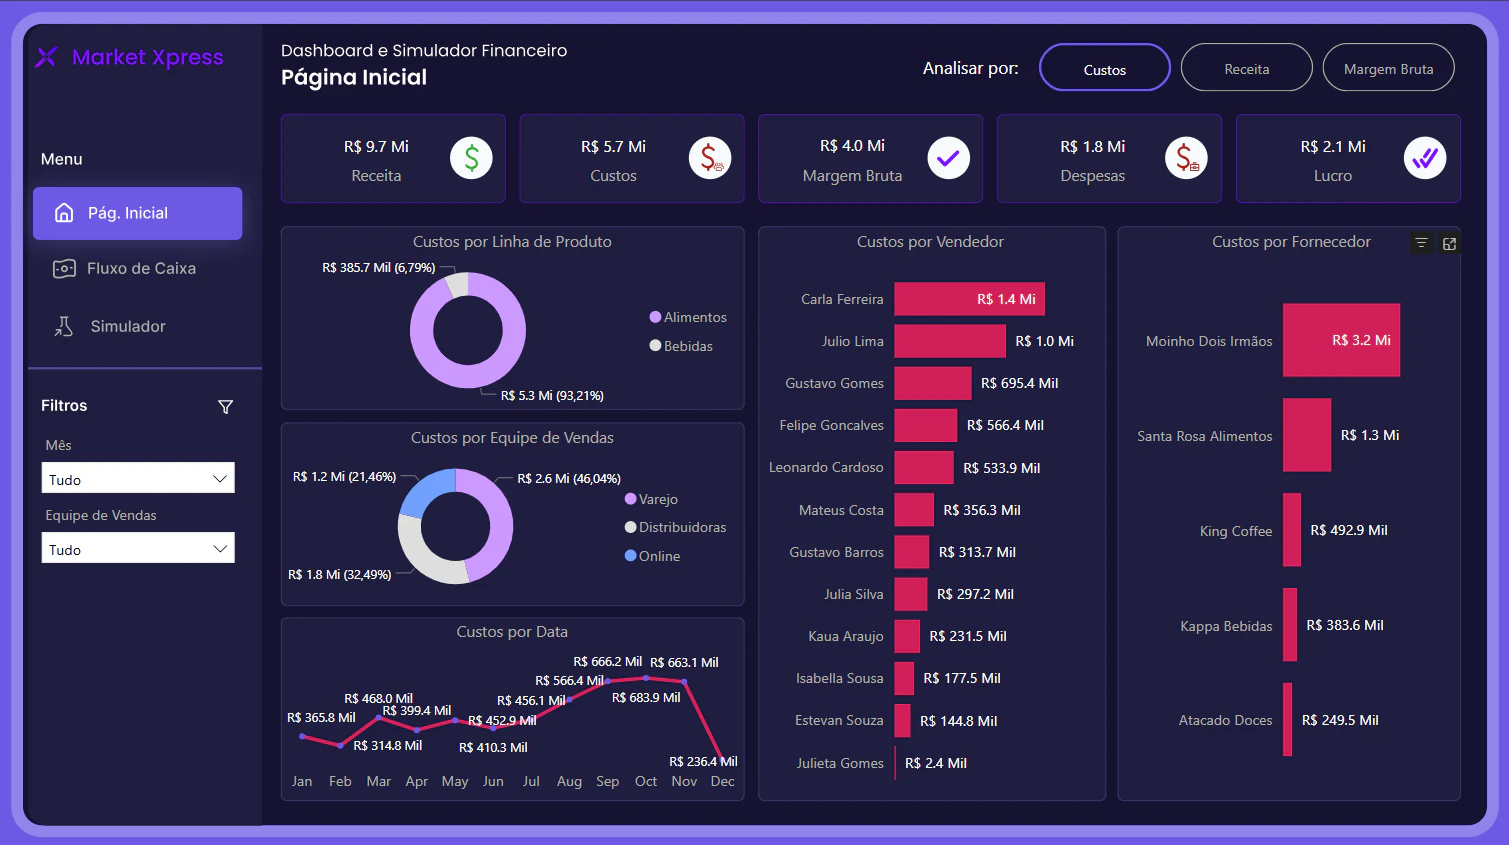Image resolution: width=1509 pixels, height=845 pixels.
Task: Click the R$ 236.4 Mil data label
Action: pyautogui.click(x=703, y=761)
